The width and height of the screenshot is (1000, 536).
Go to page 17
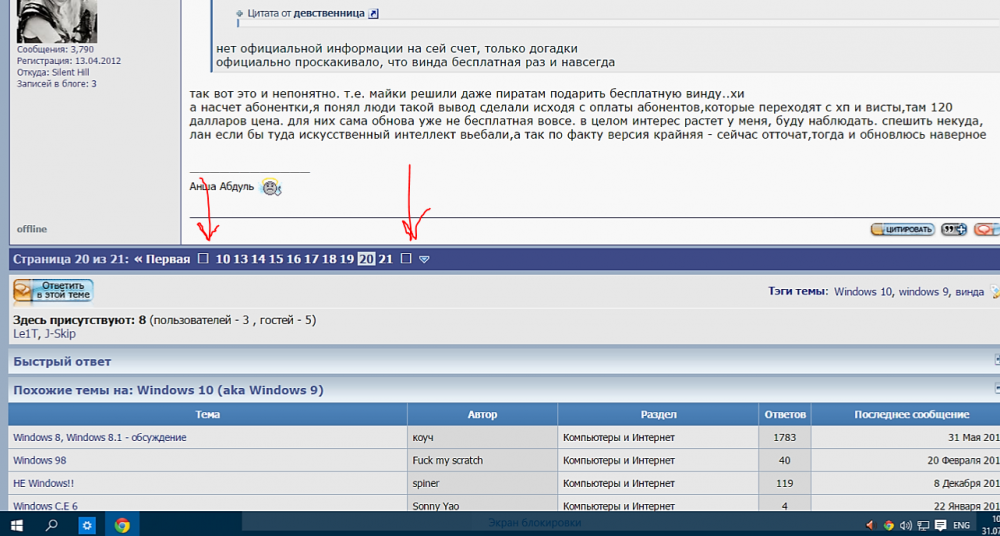[311, 259]
